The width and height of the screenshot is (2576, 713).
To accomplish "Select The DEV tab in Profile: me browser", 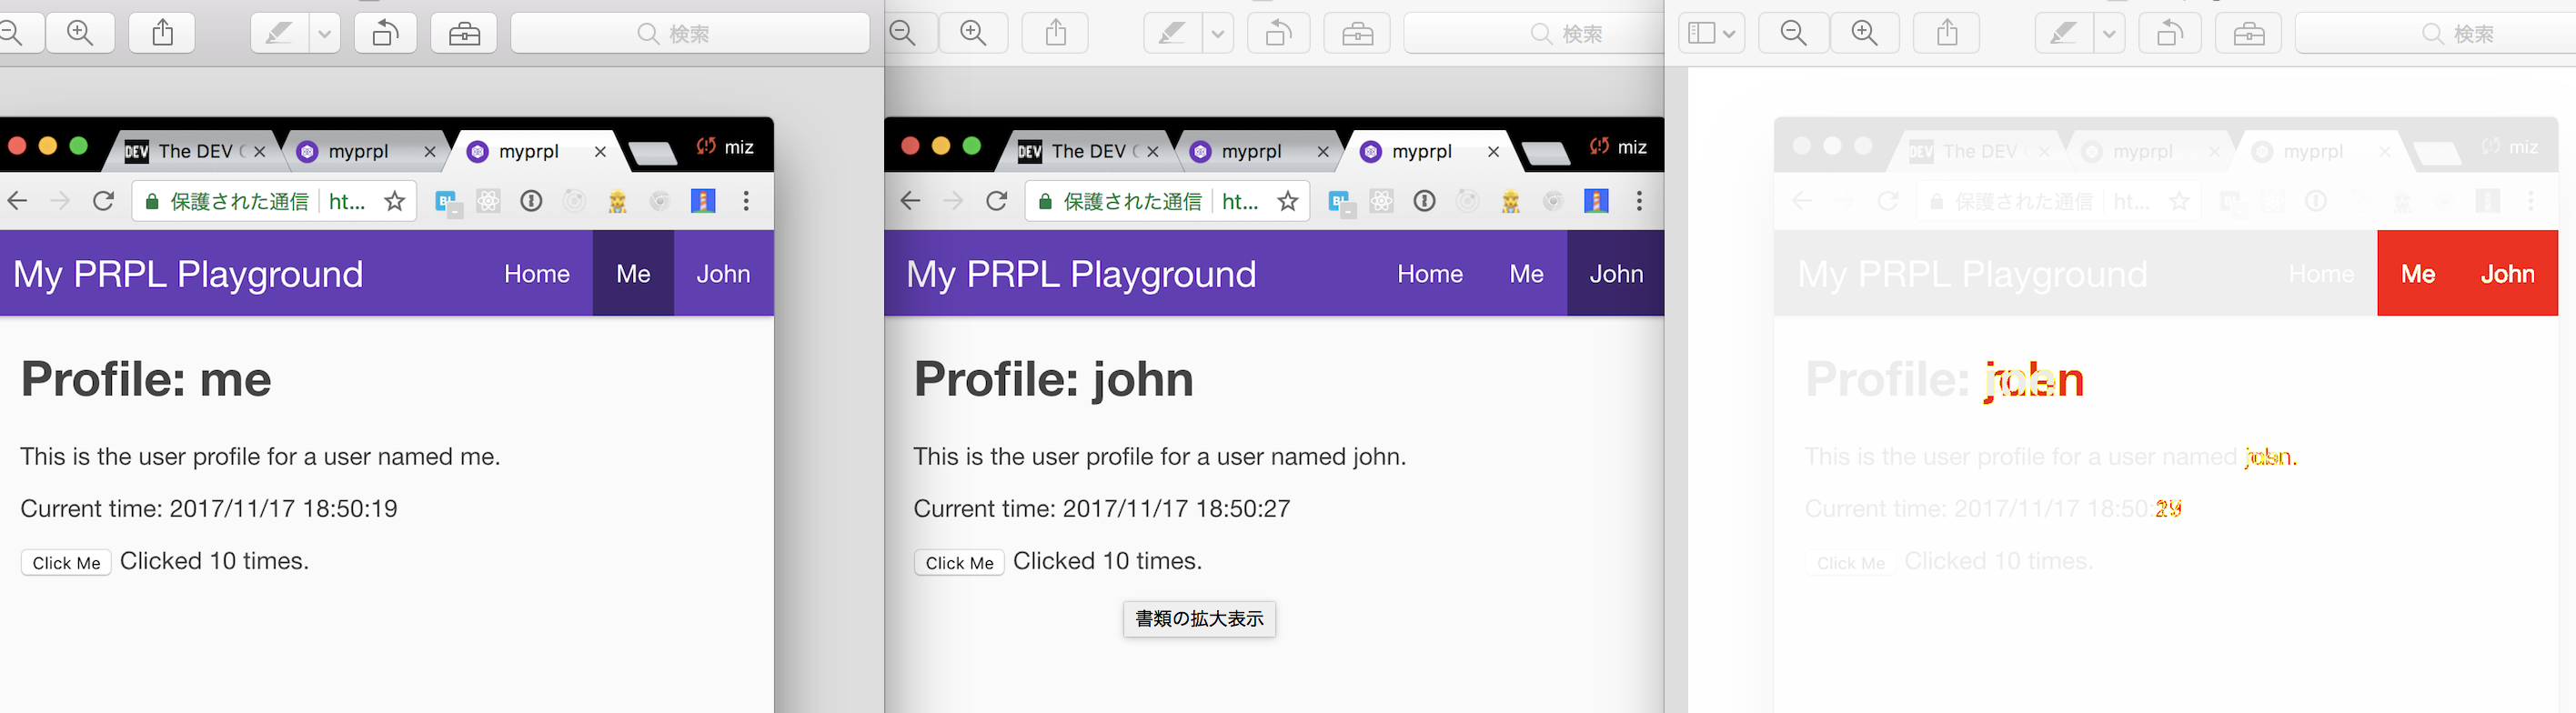I will pyautogui.click(x=192, y=151).
